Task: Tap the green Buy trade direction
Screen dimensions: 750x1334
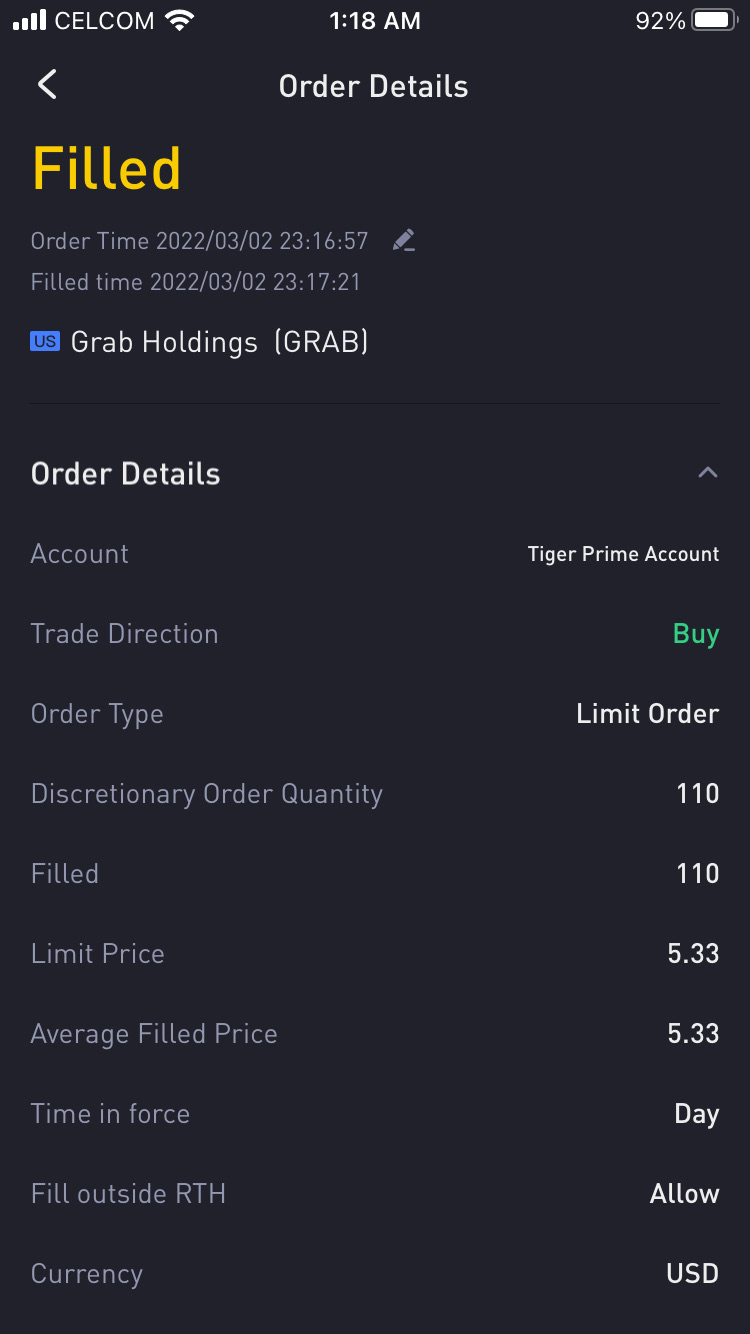Action: click(696, 634)
